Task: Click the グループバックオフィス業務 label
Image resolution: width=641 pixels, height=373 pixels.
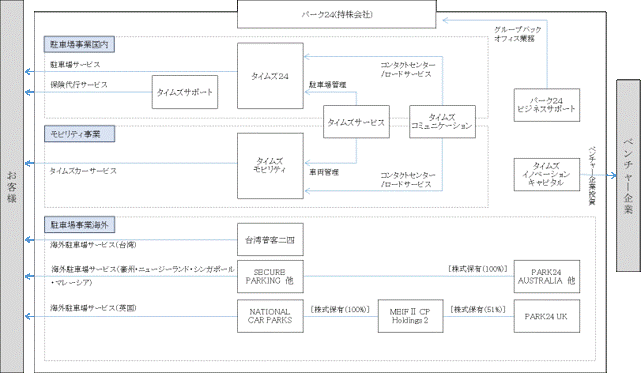Action: tap(518, 34)
